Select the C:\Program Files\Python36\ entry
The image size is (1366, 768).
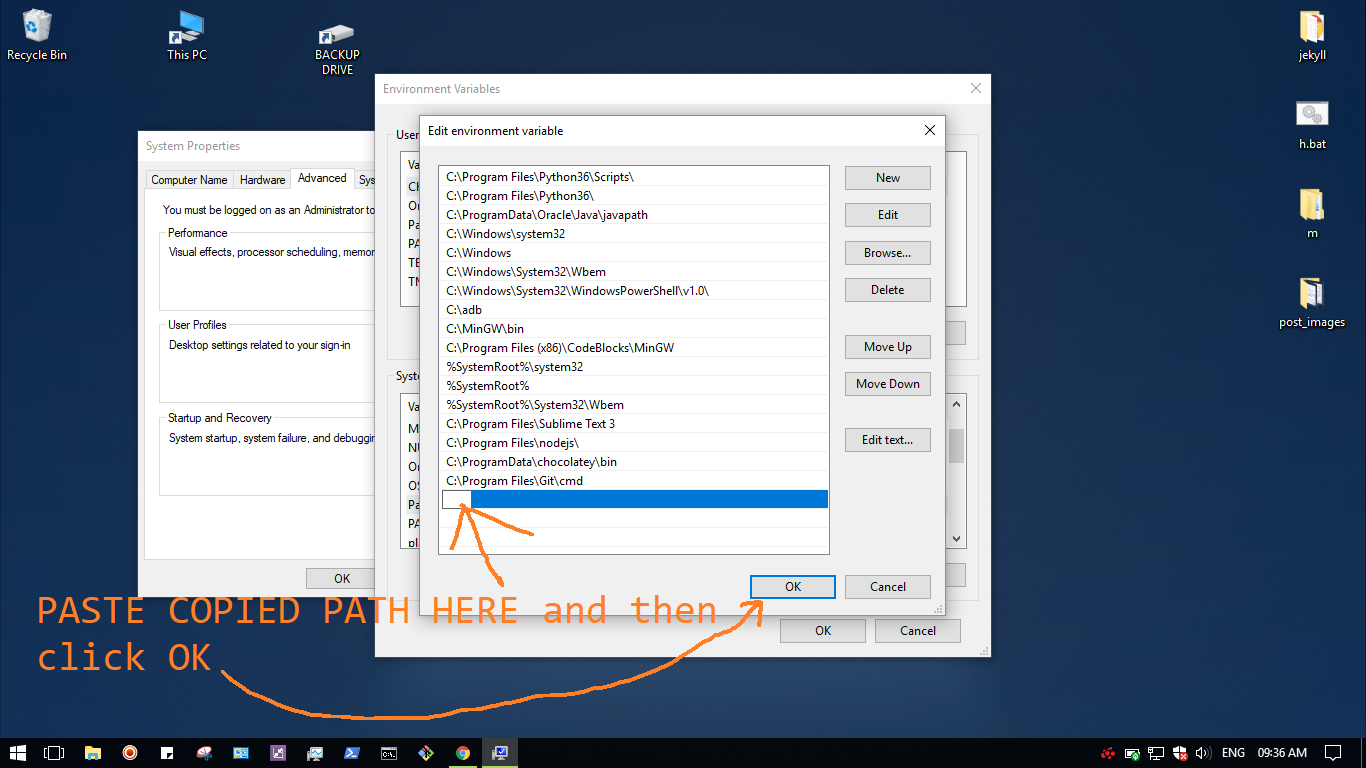pyautogui.click(x=635, y=196)
